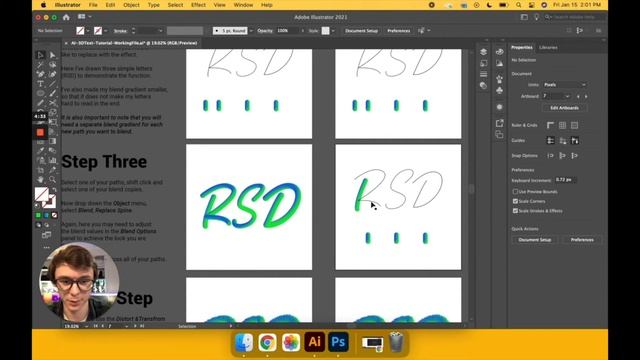Open the File menu
The image size is (640, 360).
(x=93, y=5)
